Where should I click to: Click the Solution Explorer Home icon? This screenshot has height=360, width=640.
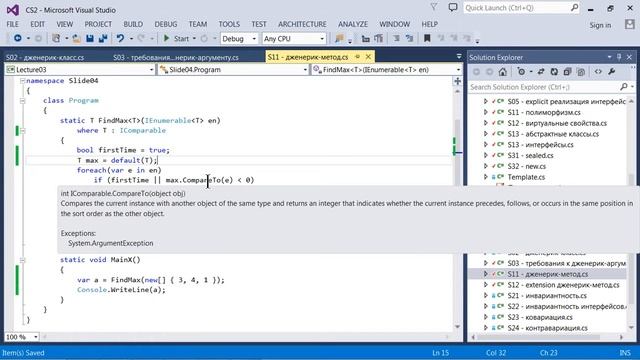tap(502, 72)
